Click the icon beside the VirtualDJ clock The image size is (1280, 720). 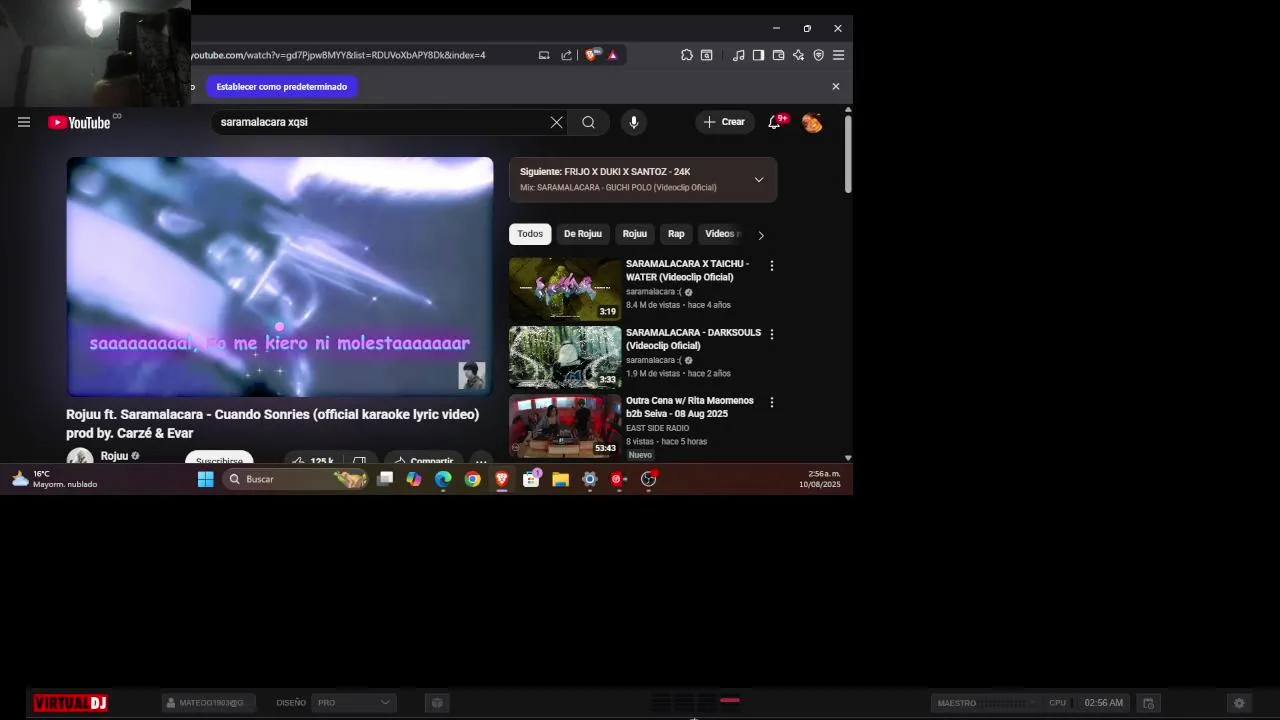pyautogui.click(x=1149, y=703)
